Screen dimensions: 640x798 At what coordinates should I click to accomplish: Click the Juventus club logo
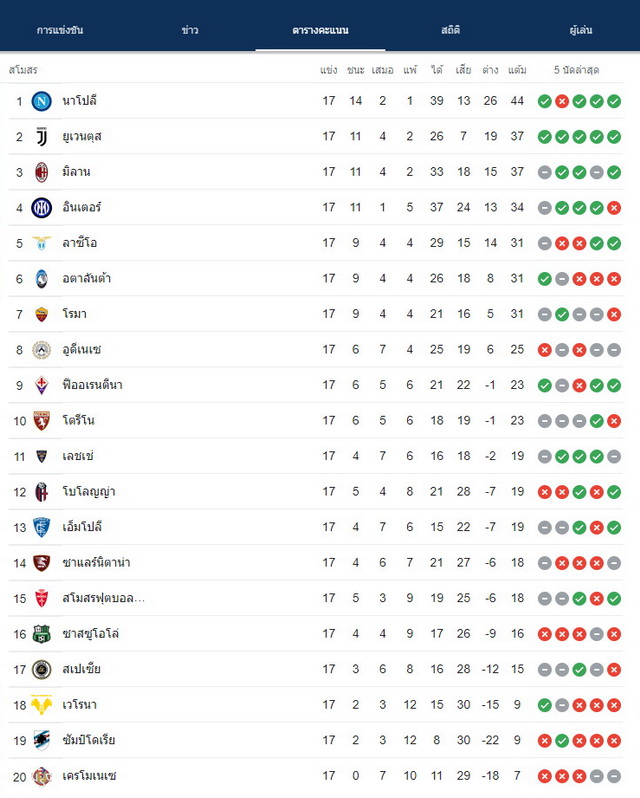[x=41, y=136]
